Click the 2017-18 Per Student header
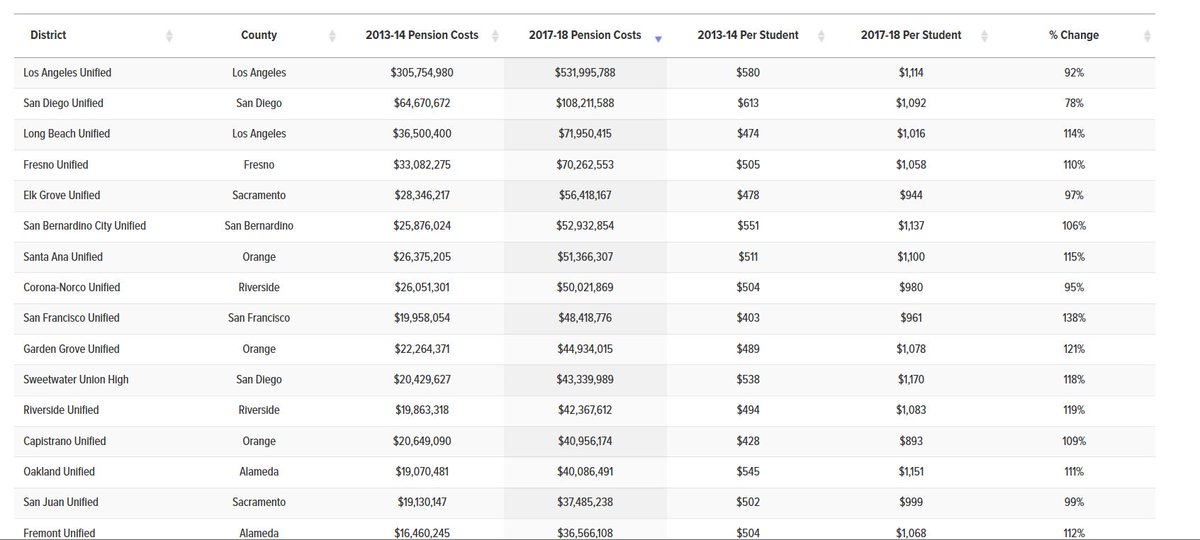 pyautogui.click(x=911, y=35)
